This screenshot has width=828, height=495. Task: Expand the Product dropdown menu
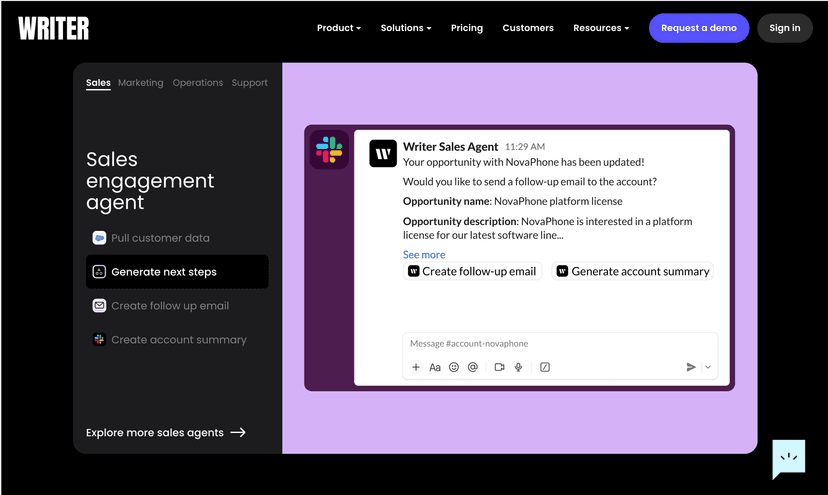pos(338,28)
